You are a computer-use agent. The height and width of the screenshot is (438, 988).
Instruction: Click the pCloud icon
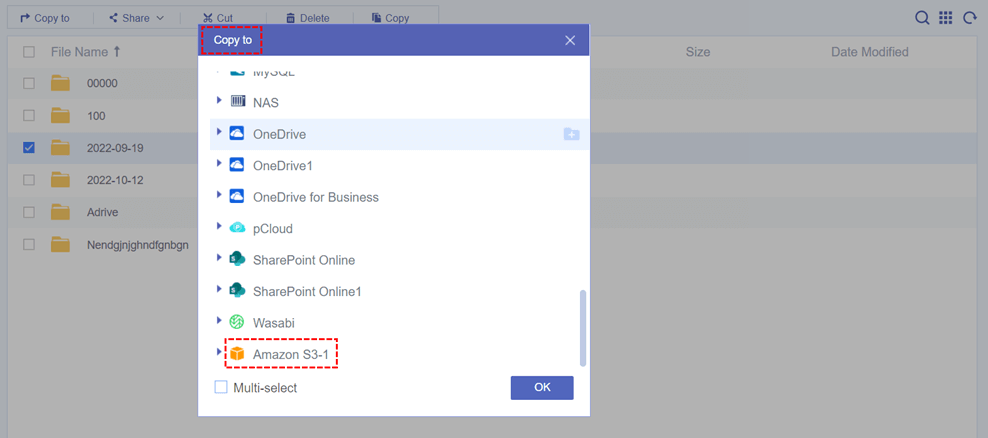(x=238, y=228)
